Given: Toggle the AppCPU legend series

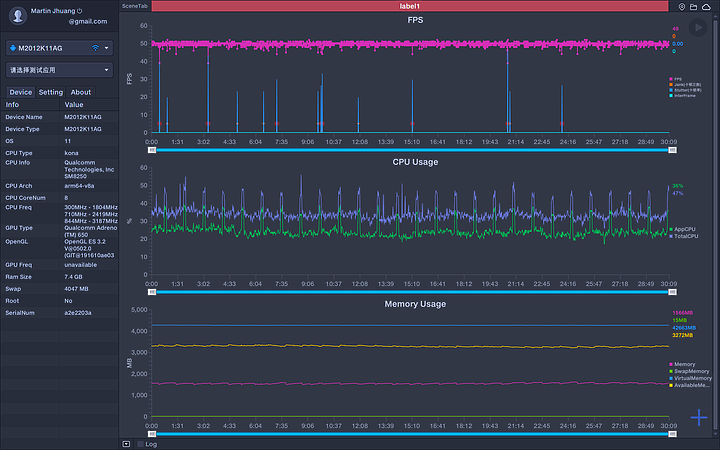Looking at the screenshot, I should pos(682,229).
